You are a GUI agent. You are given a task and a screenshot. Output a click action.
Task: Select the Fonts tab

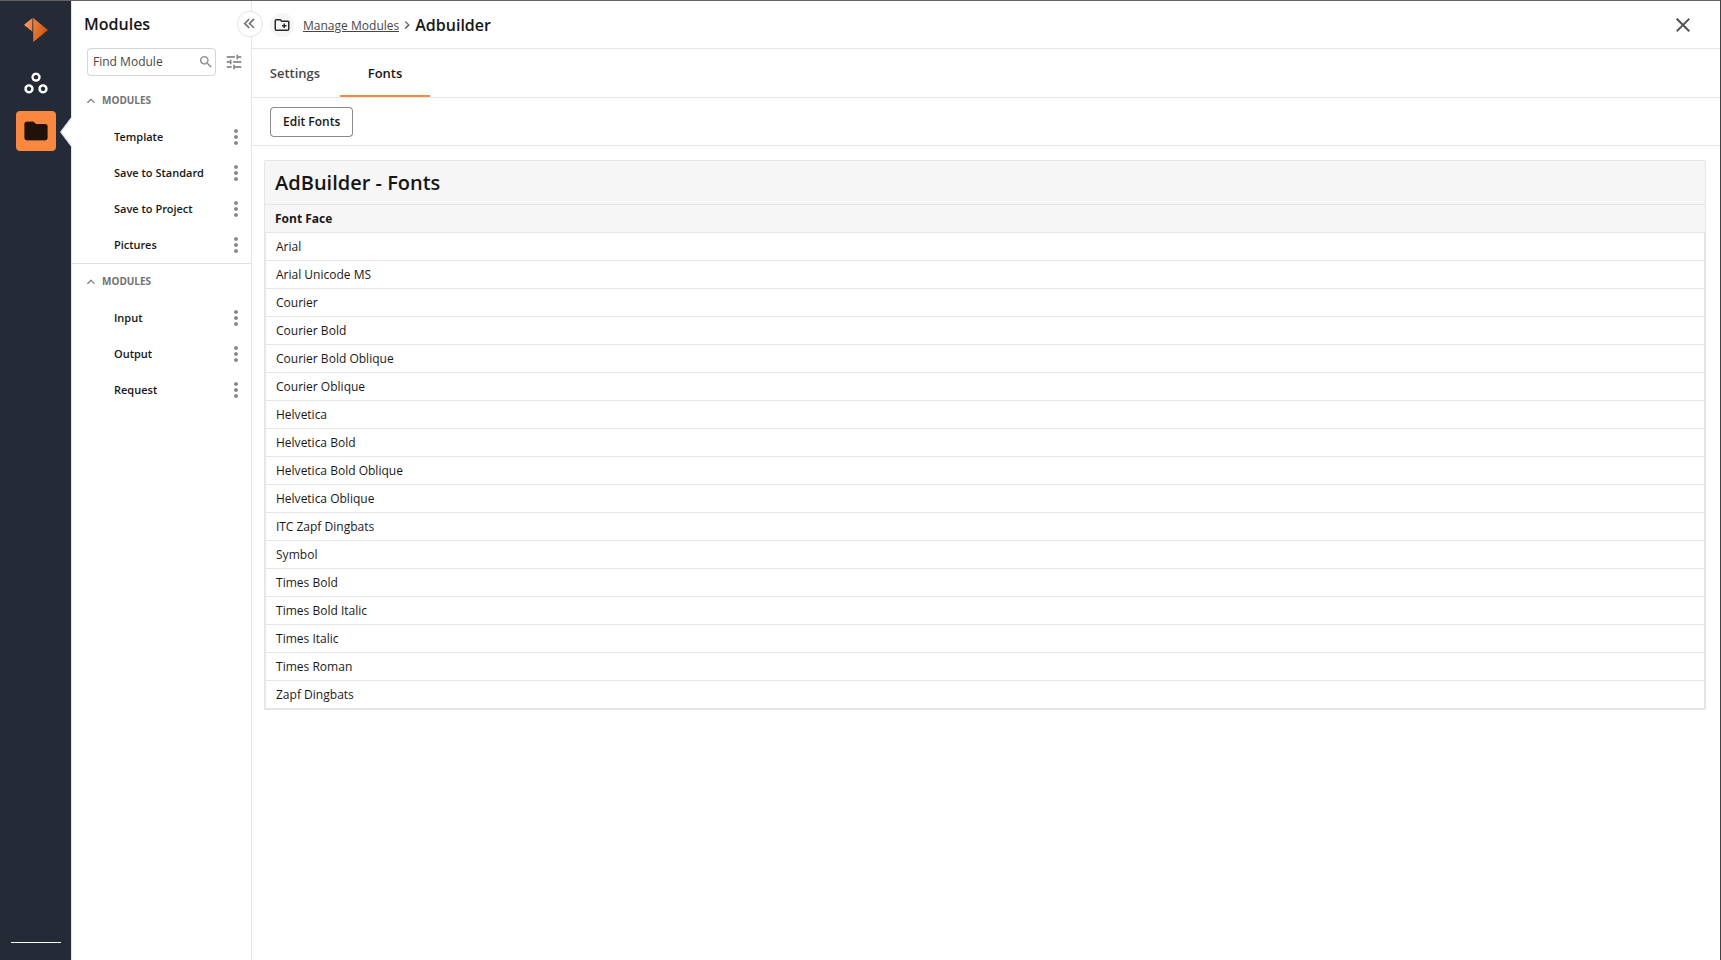pos(385,74)
